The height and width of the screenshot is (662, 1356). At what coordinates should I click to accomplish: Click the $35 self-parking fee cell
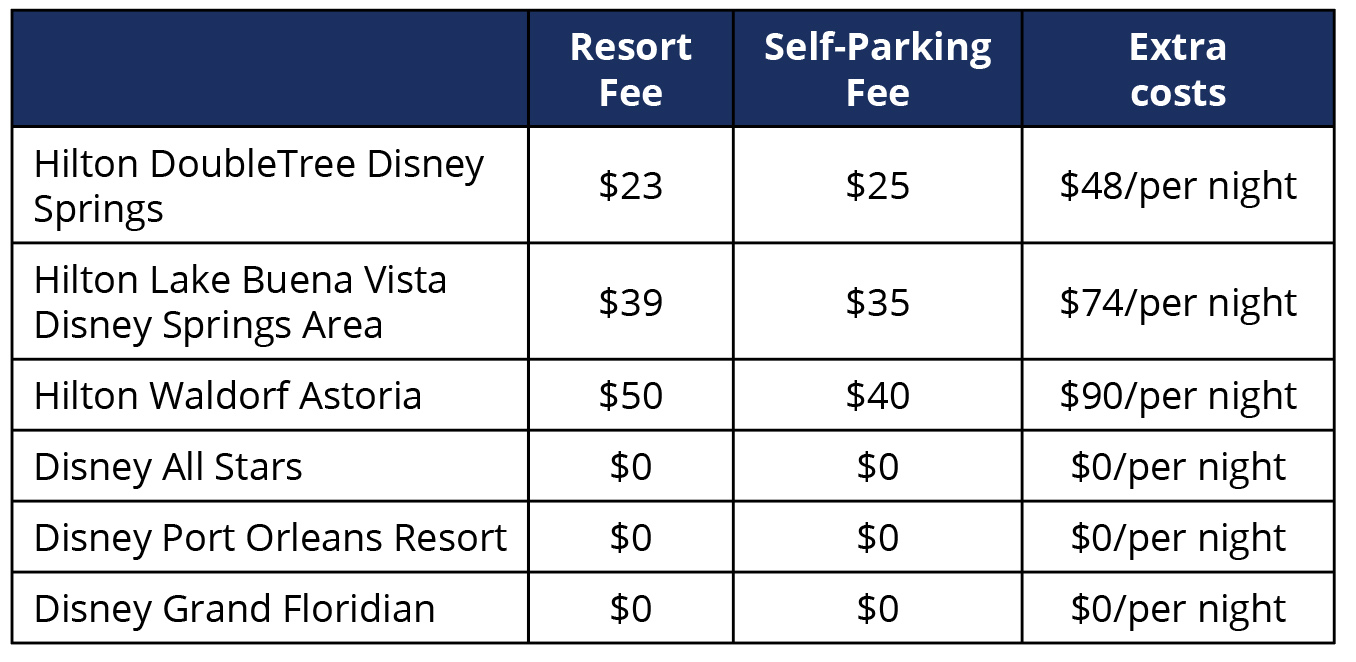878,302
